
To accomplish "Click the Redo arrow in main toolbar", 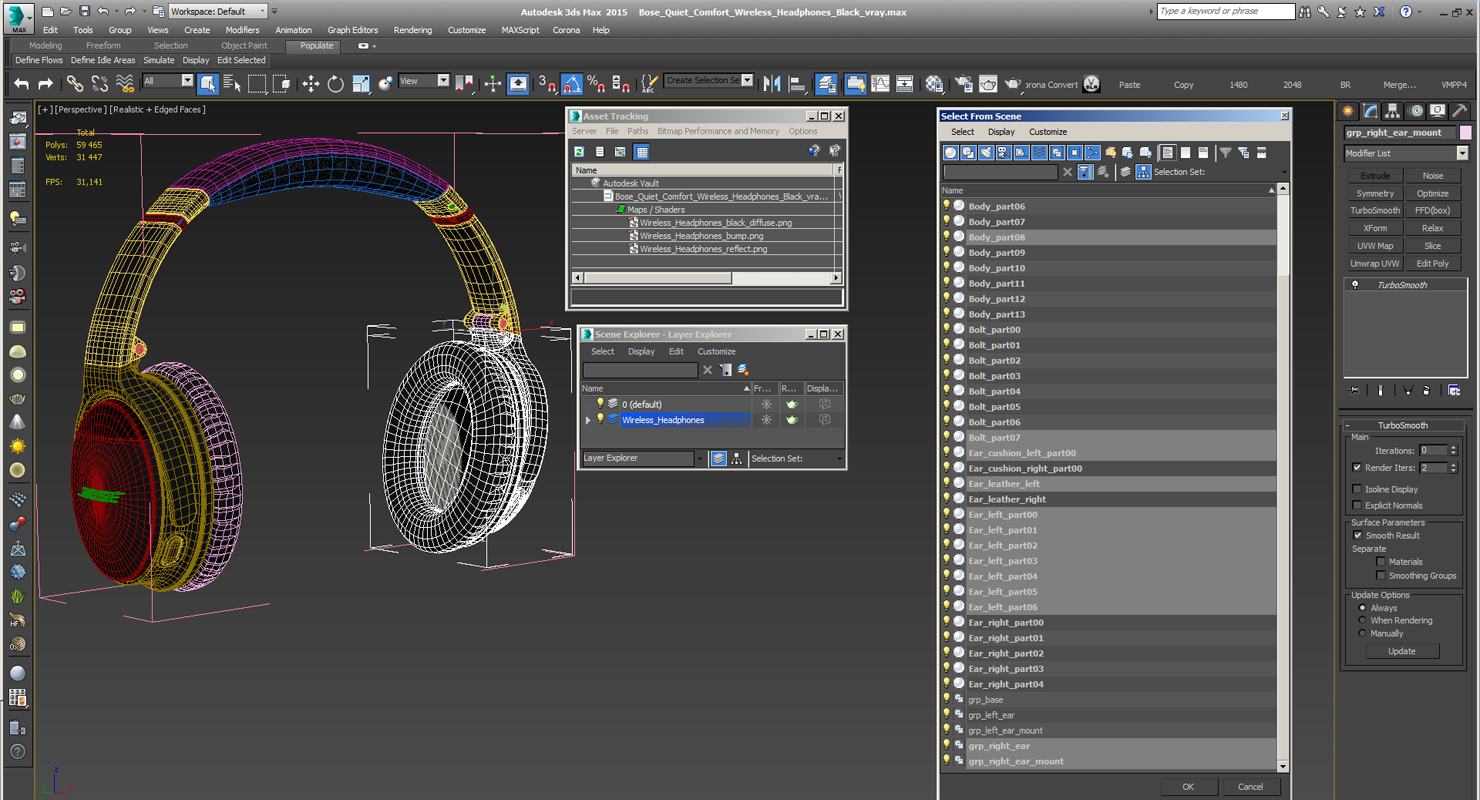I will (45, 84).
